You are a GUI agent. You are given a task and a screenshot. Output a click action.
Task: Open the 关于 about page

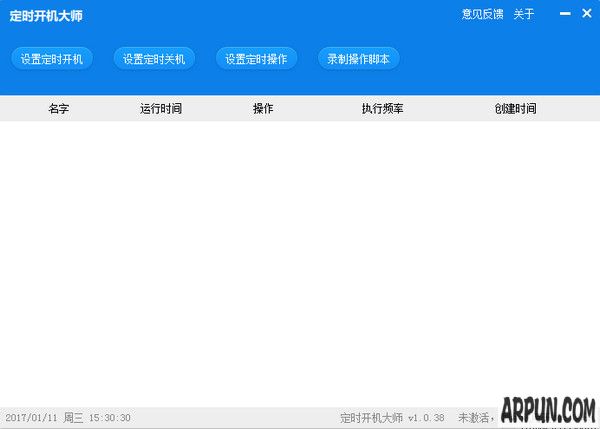click(523, 15)
